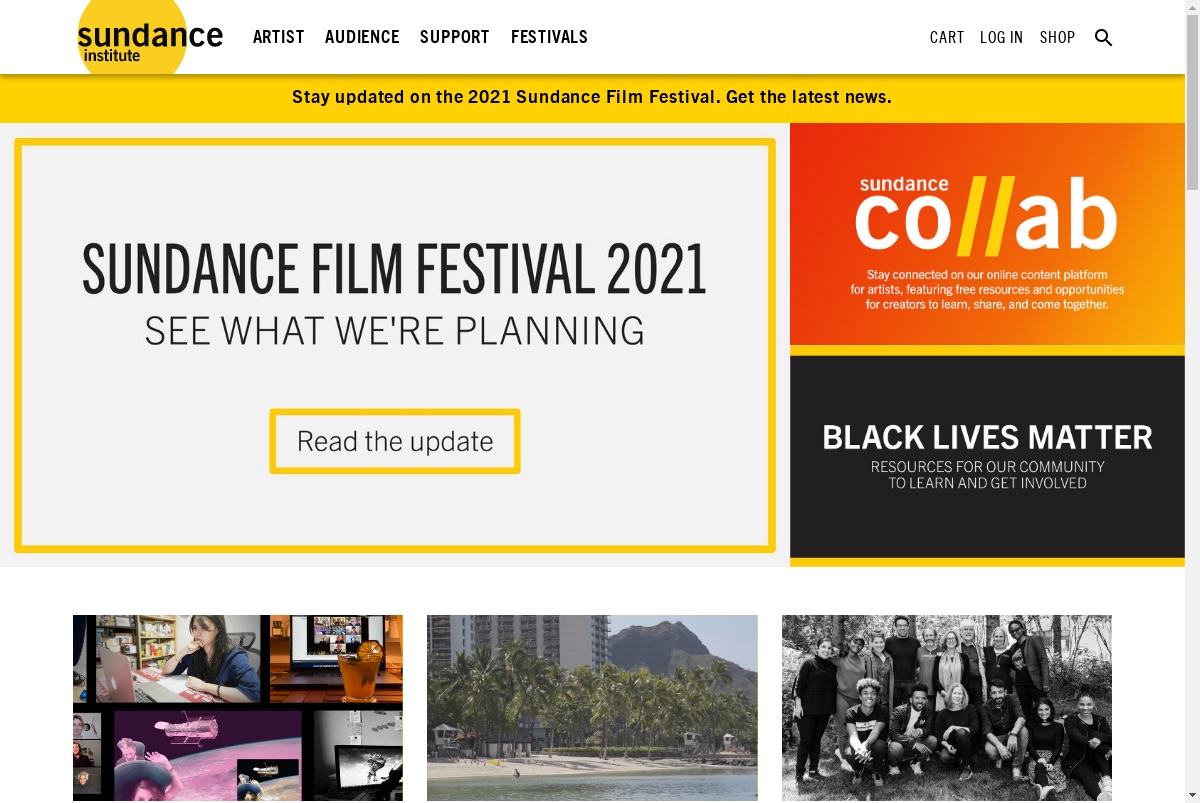Click the See What We're Planning text
1200x803 pixels.
click(x=394, y=331)
